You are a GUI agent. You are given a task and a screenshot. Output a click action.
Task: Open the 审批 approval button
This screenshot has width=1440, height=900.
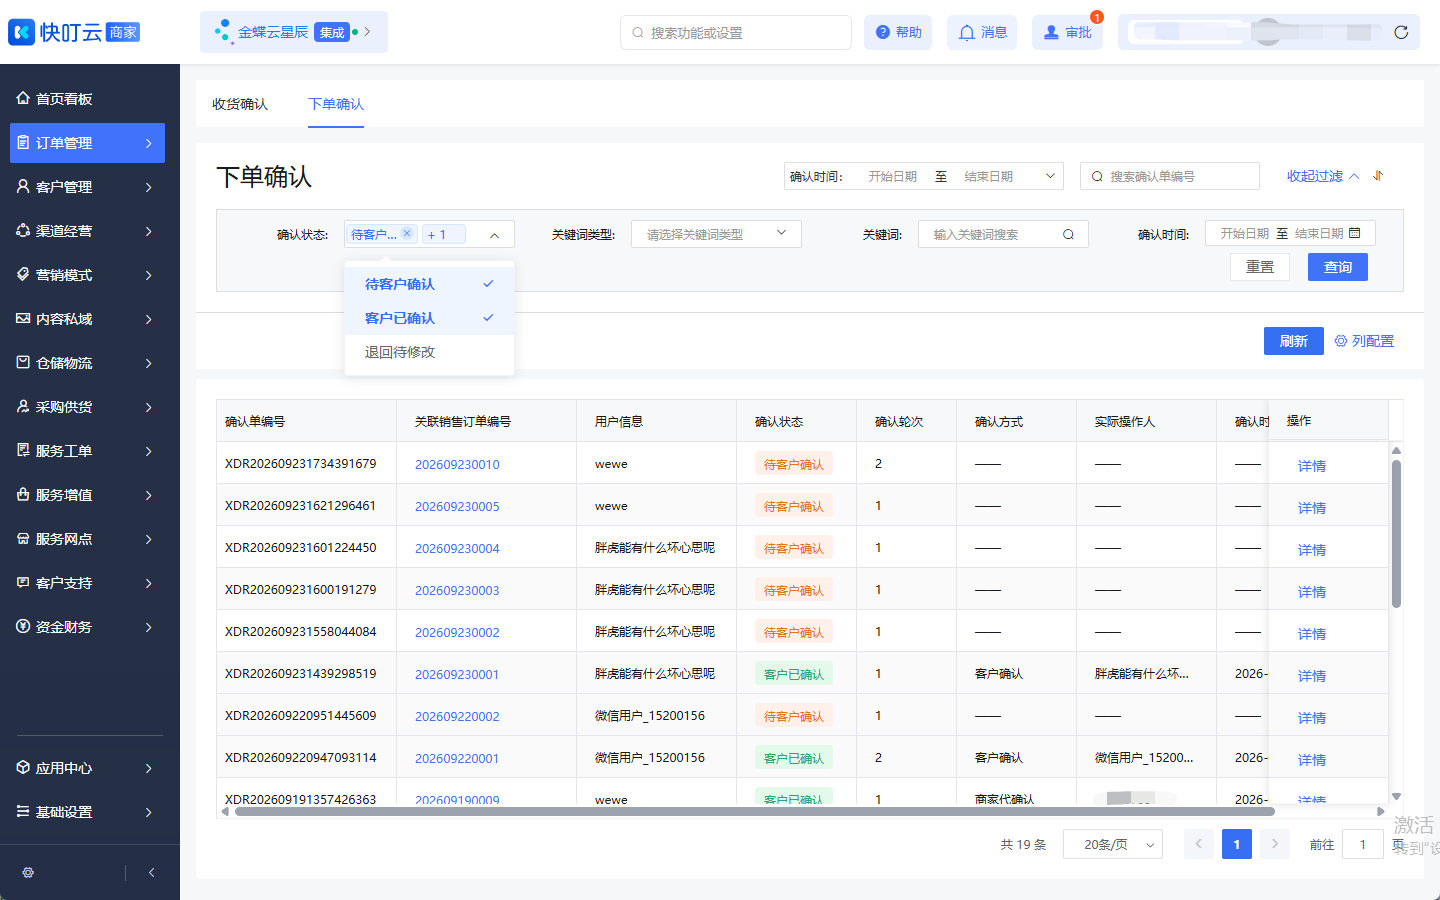[1067, 32]
